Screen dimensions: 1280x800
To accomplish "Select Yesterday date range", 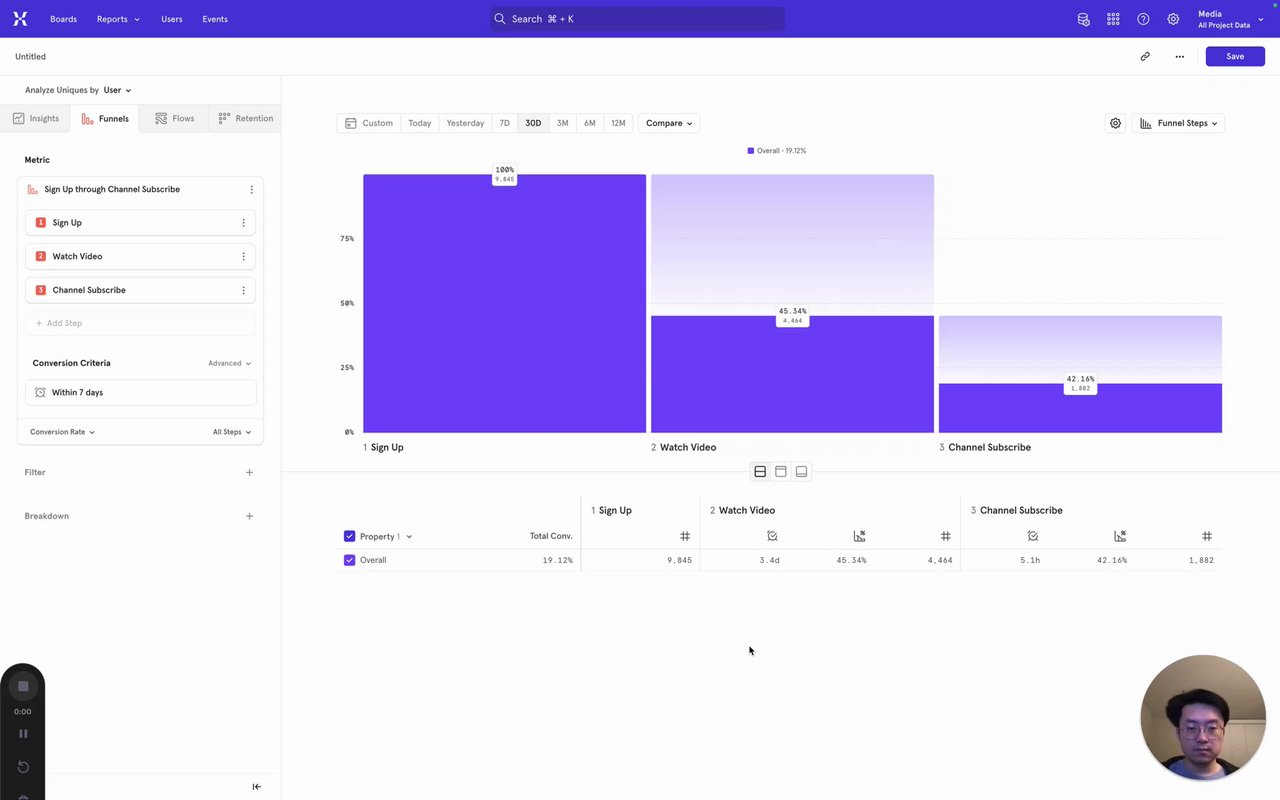I will tap(465, 123).
